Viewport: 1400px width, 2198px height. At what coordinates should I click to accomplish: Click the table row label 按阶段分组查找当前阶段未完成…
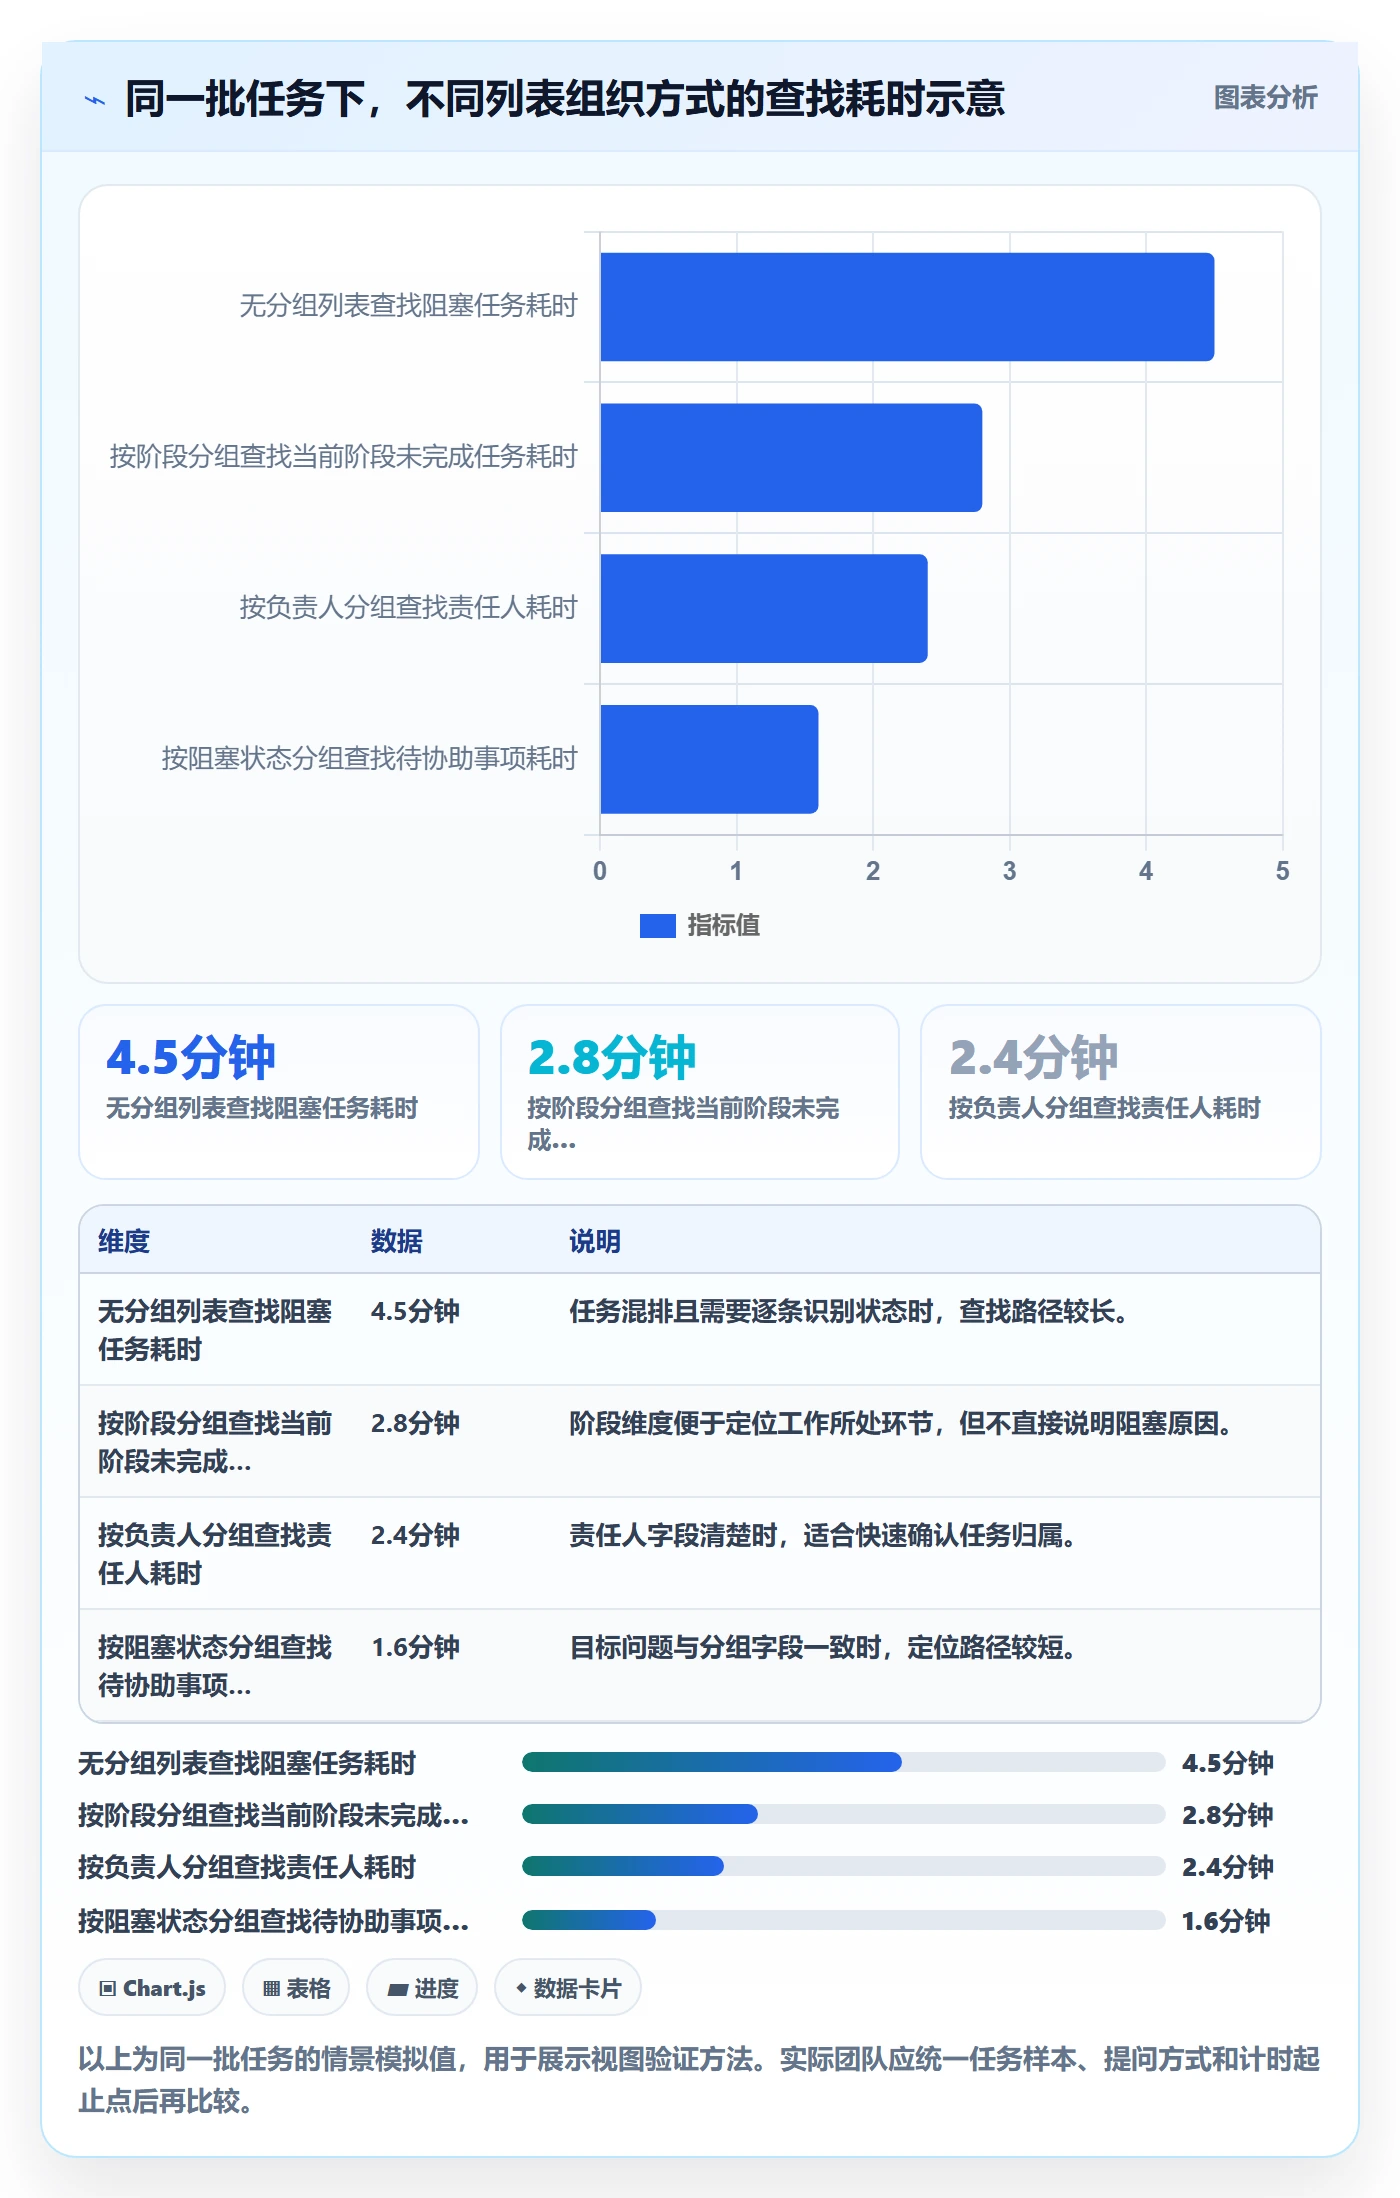point(214,1442)
